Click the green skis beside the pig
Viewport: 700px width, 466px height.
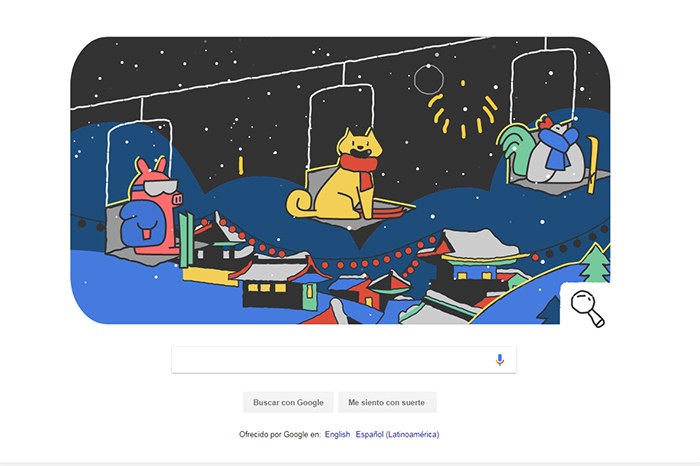187,239
